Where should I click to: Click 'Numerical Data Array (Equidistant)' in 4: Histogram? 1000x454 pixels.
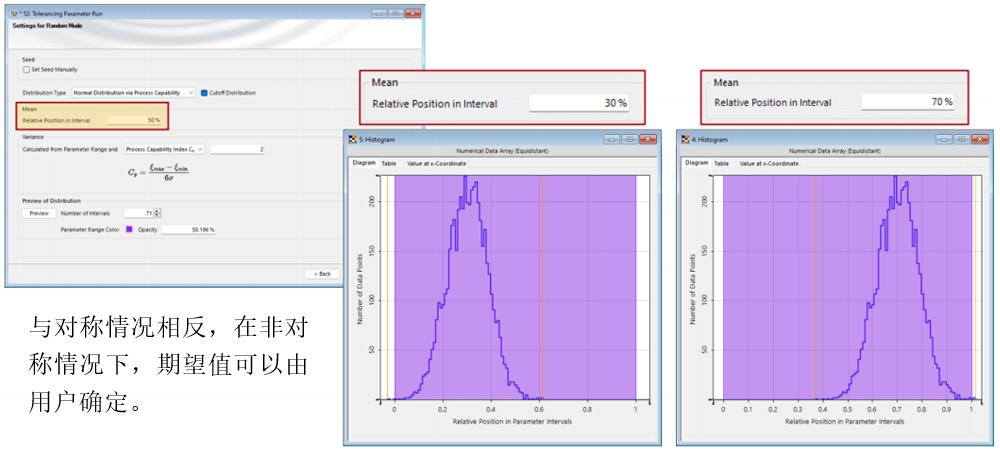[x=835, y=152]
